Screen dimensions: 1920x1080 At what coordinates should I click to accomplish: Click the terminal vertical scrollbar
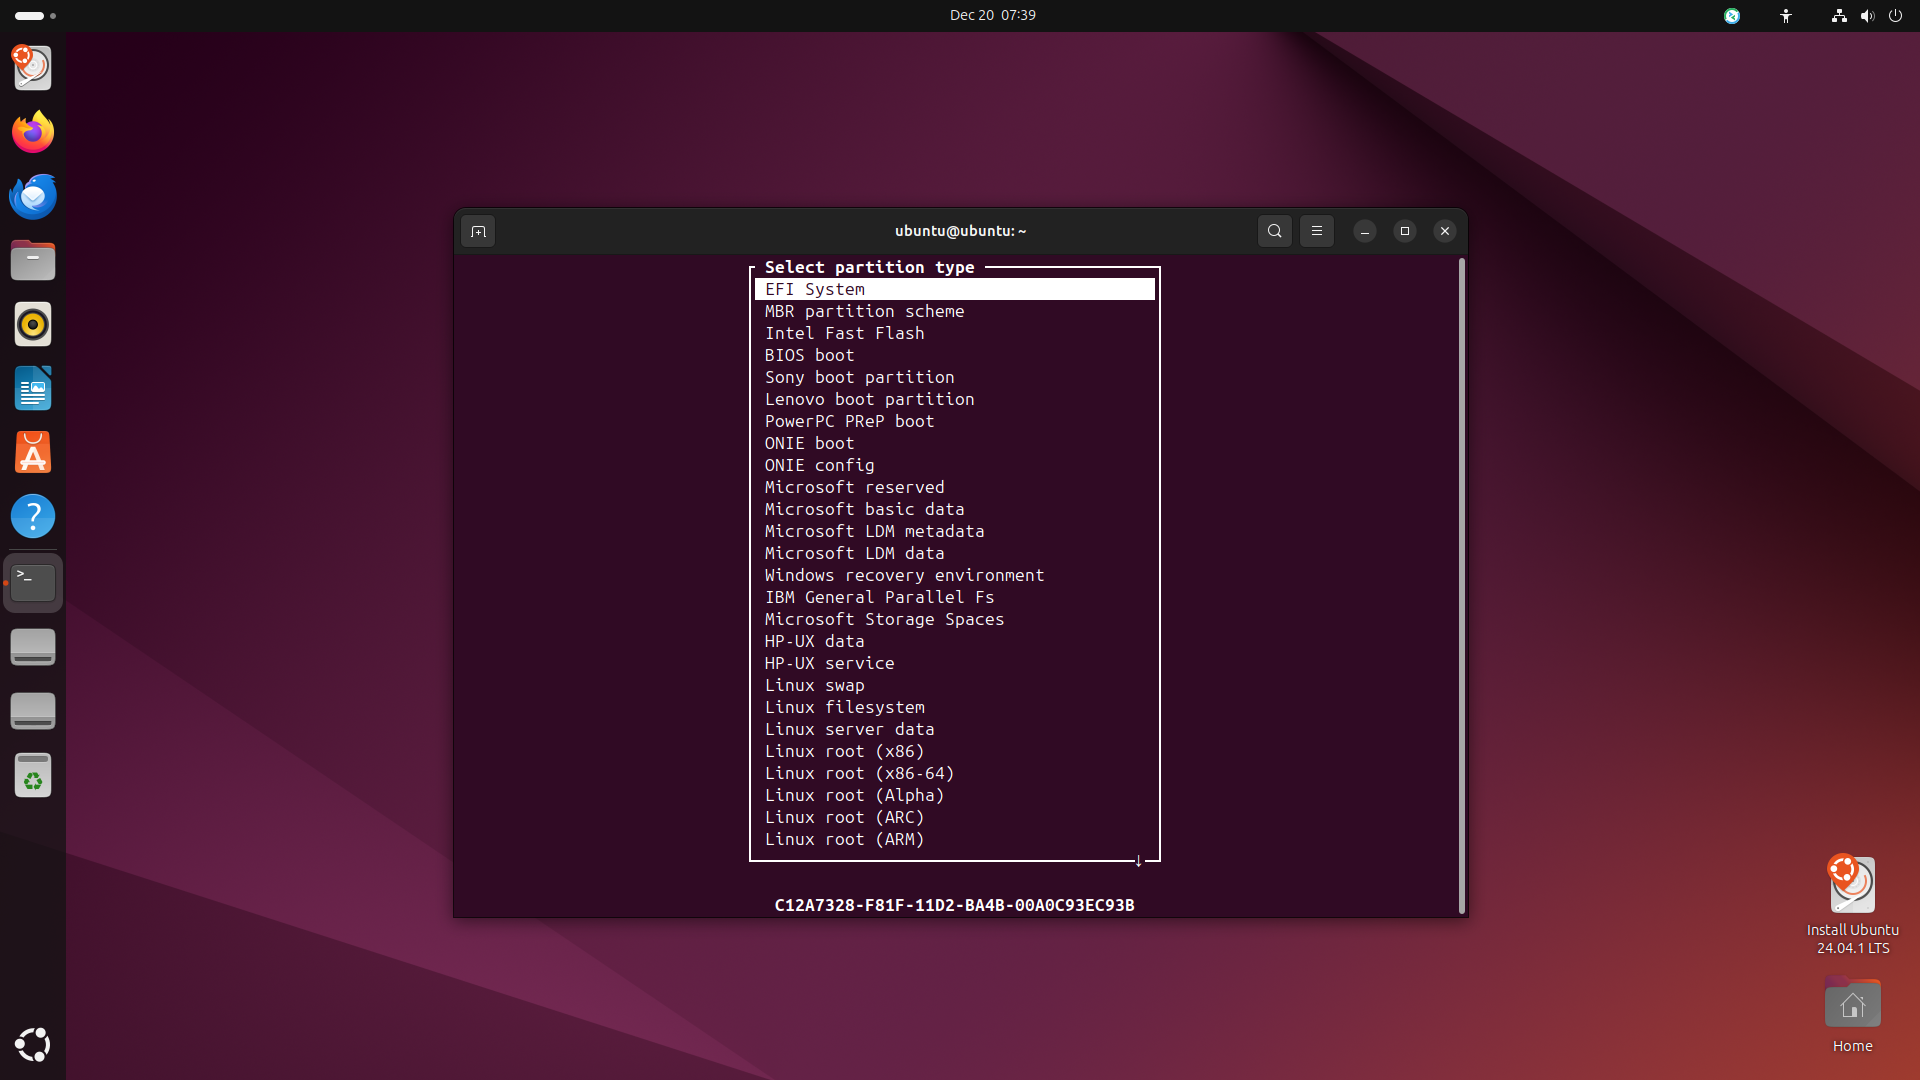pyautogui.click(x=1461, y=585)
